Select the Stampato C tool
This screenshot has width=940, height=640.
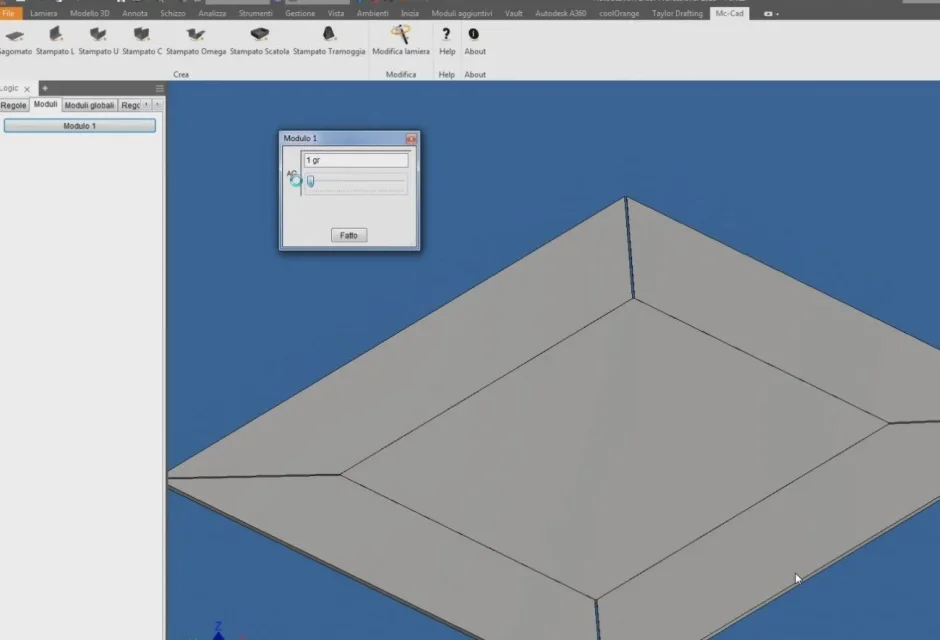pos(142,41)
